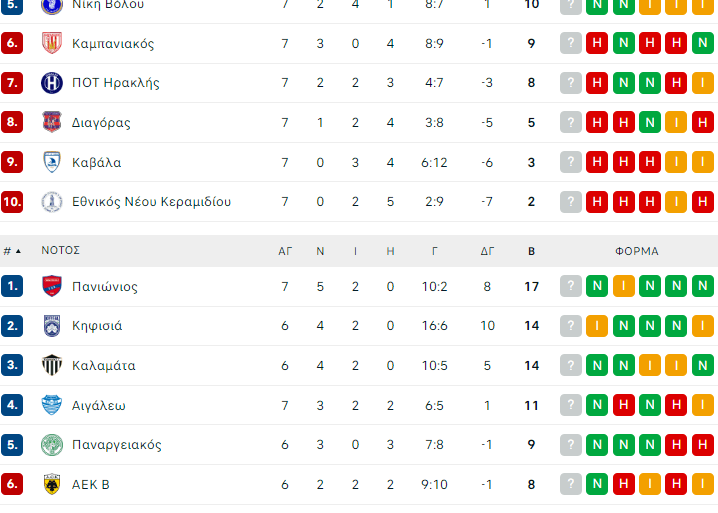Click the ΦΟΡΜΑ column header
718x513 pixels.
pyautogui.click(x=637, y=251)
